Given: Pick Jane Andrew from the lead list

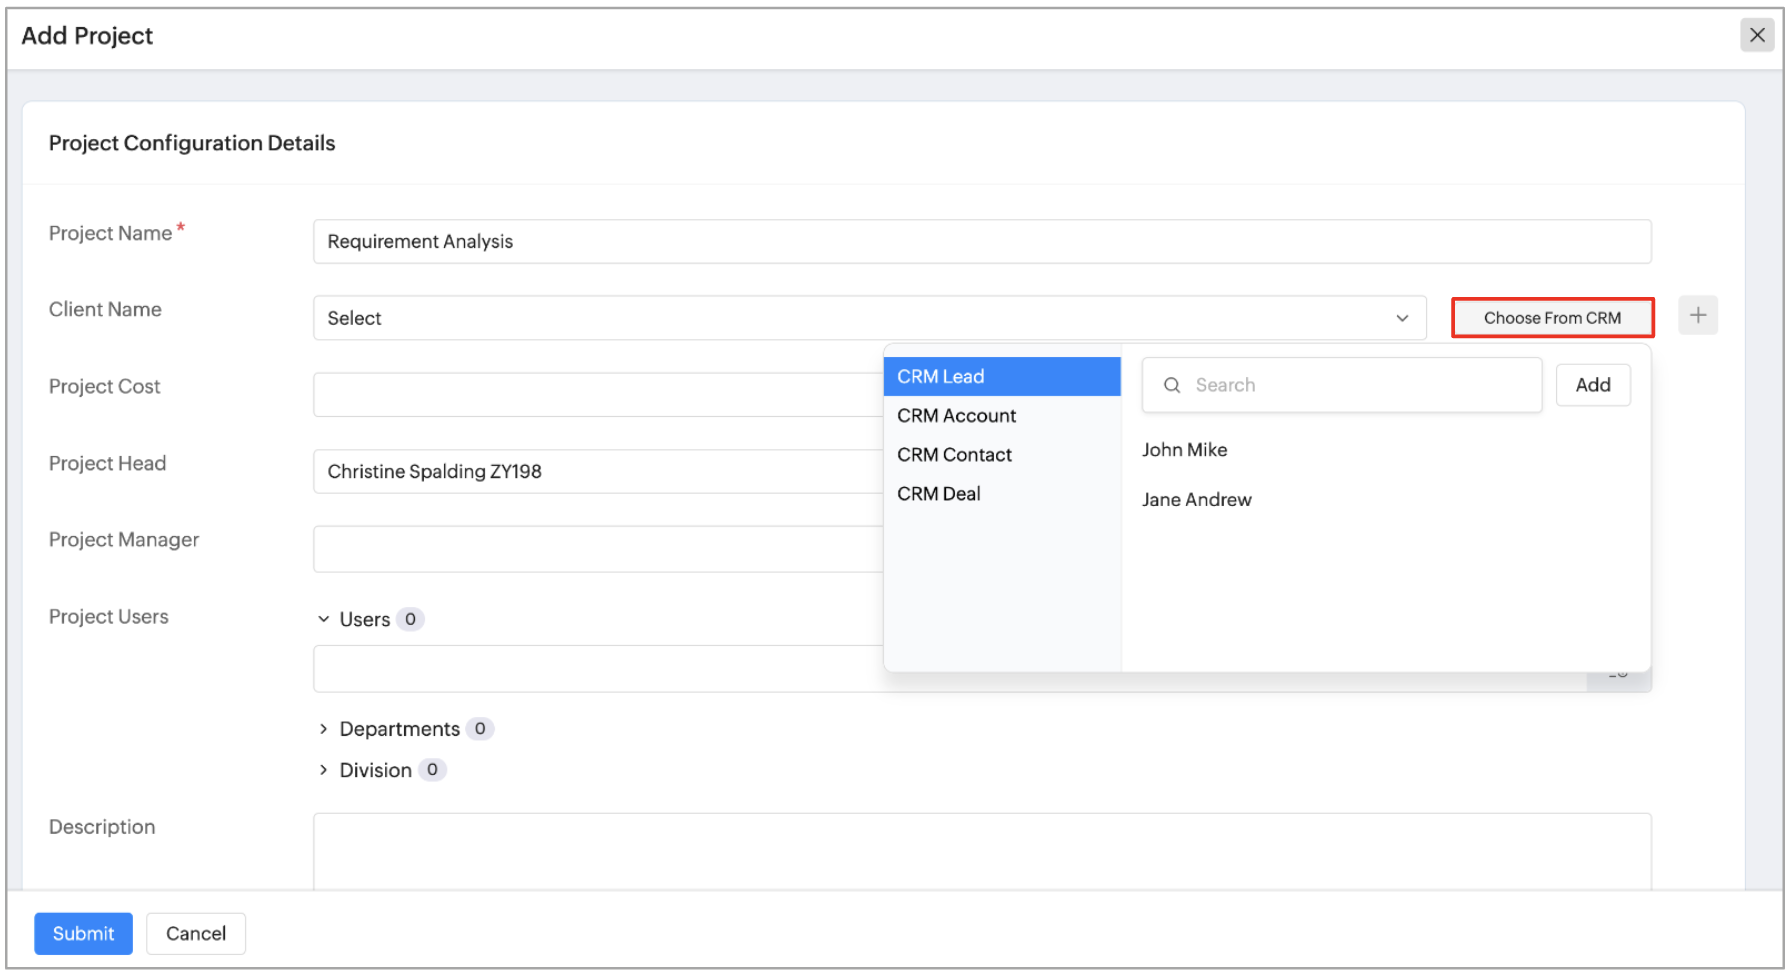Looking at the screenshot, I should tap(1197, 500).
